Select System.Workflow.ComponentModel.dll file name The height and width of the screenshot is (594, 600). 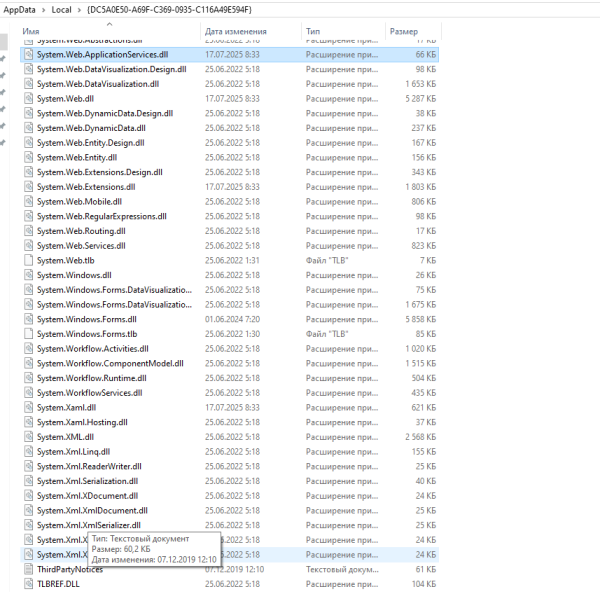[x=110, y=363]
